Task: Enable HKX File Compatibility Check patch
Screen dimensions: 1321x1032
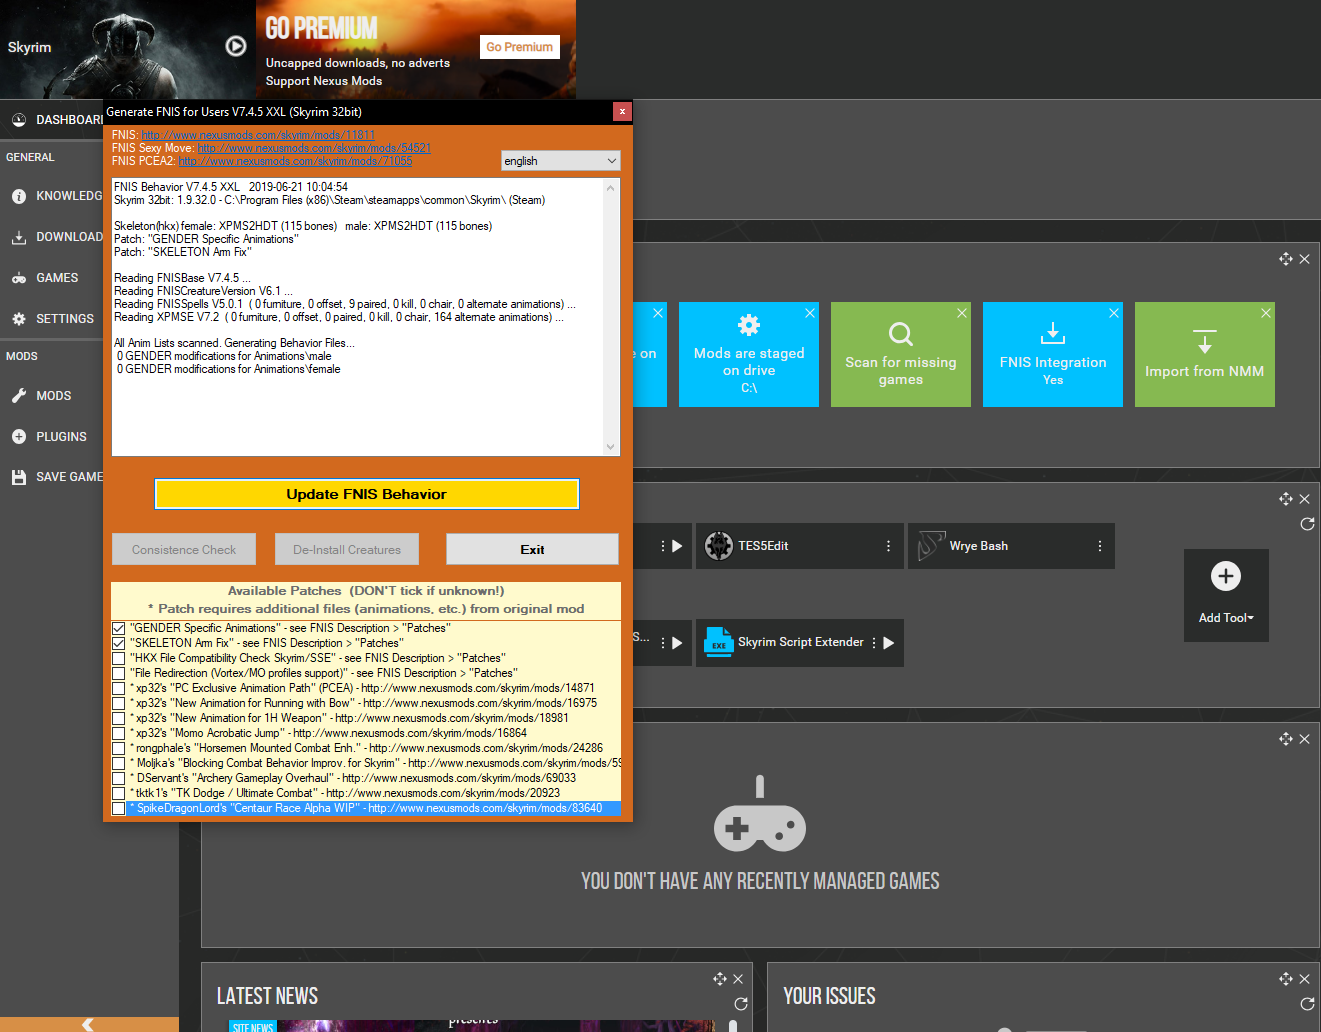Action: (119, 658)
